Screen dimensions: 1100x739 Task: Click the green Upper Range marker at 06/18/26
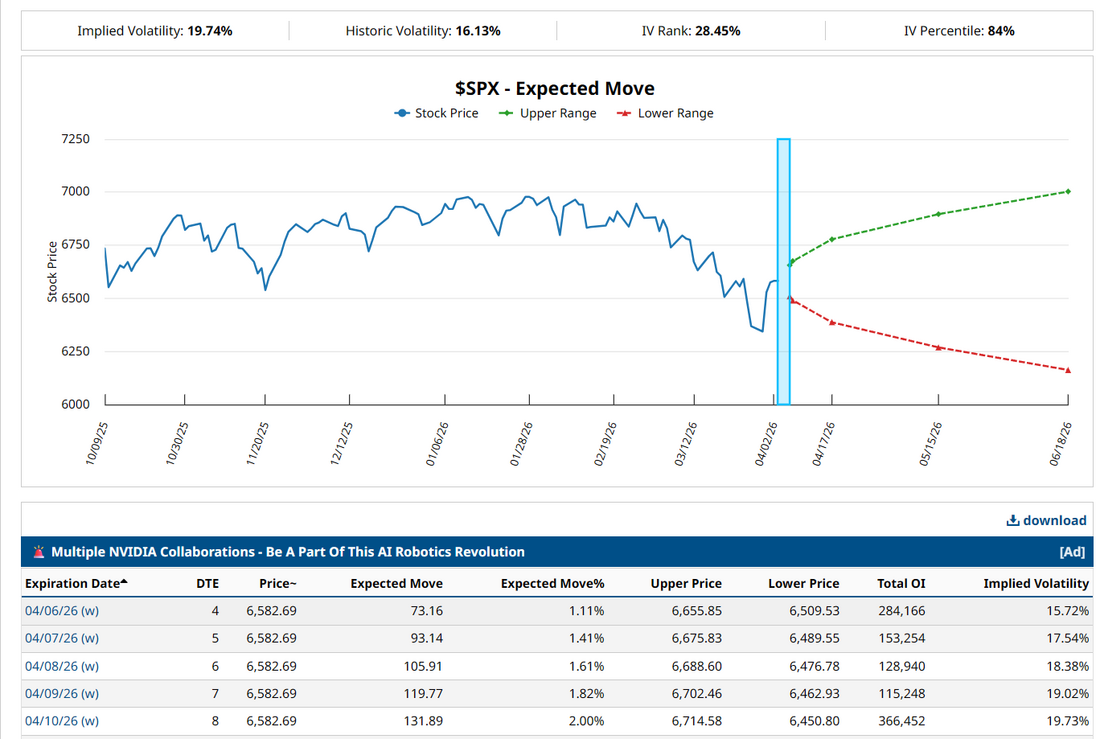point(1068,191)
